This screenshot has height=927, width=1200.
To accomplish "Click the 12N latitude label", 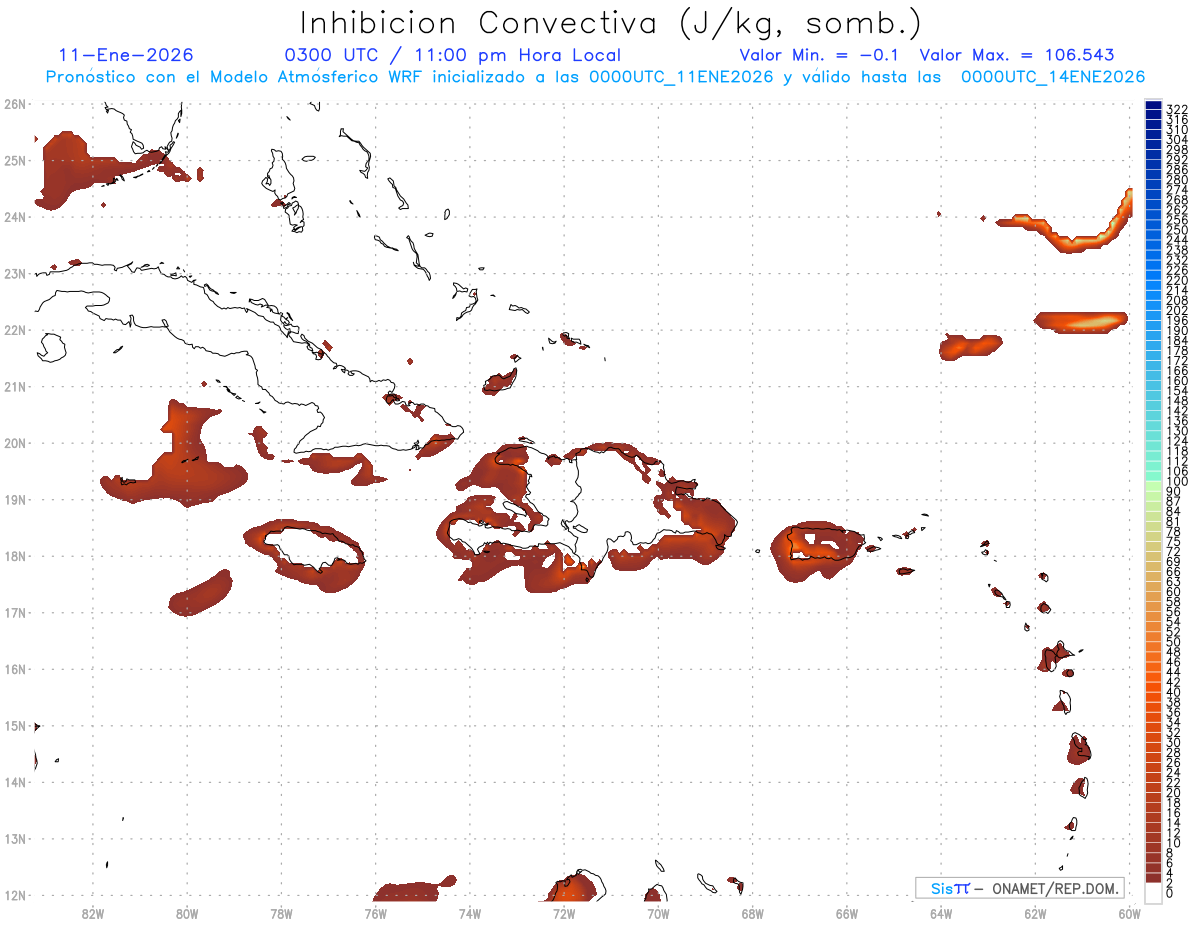I will (14, 895).
